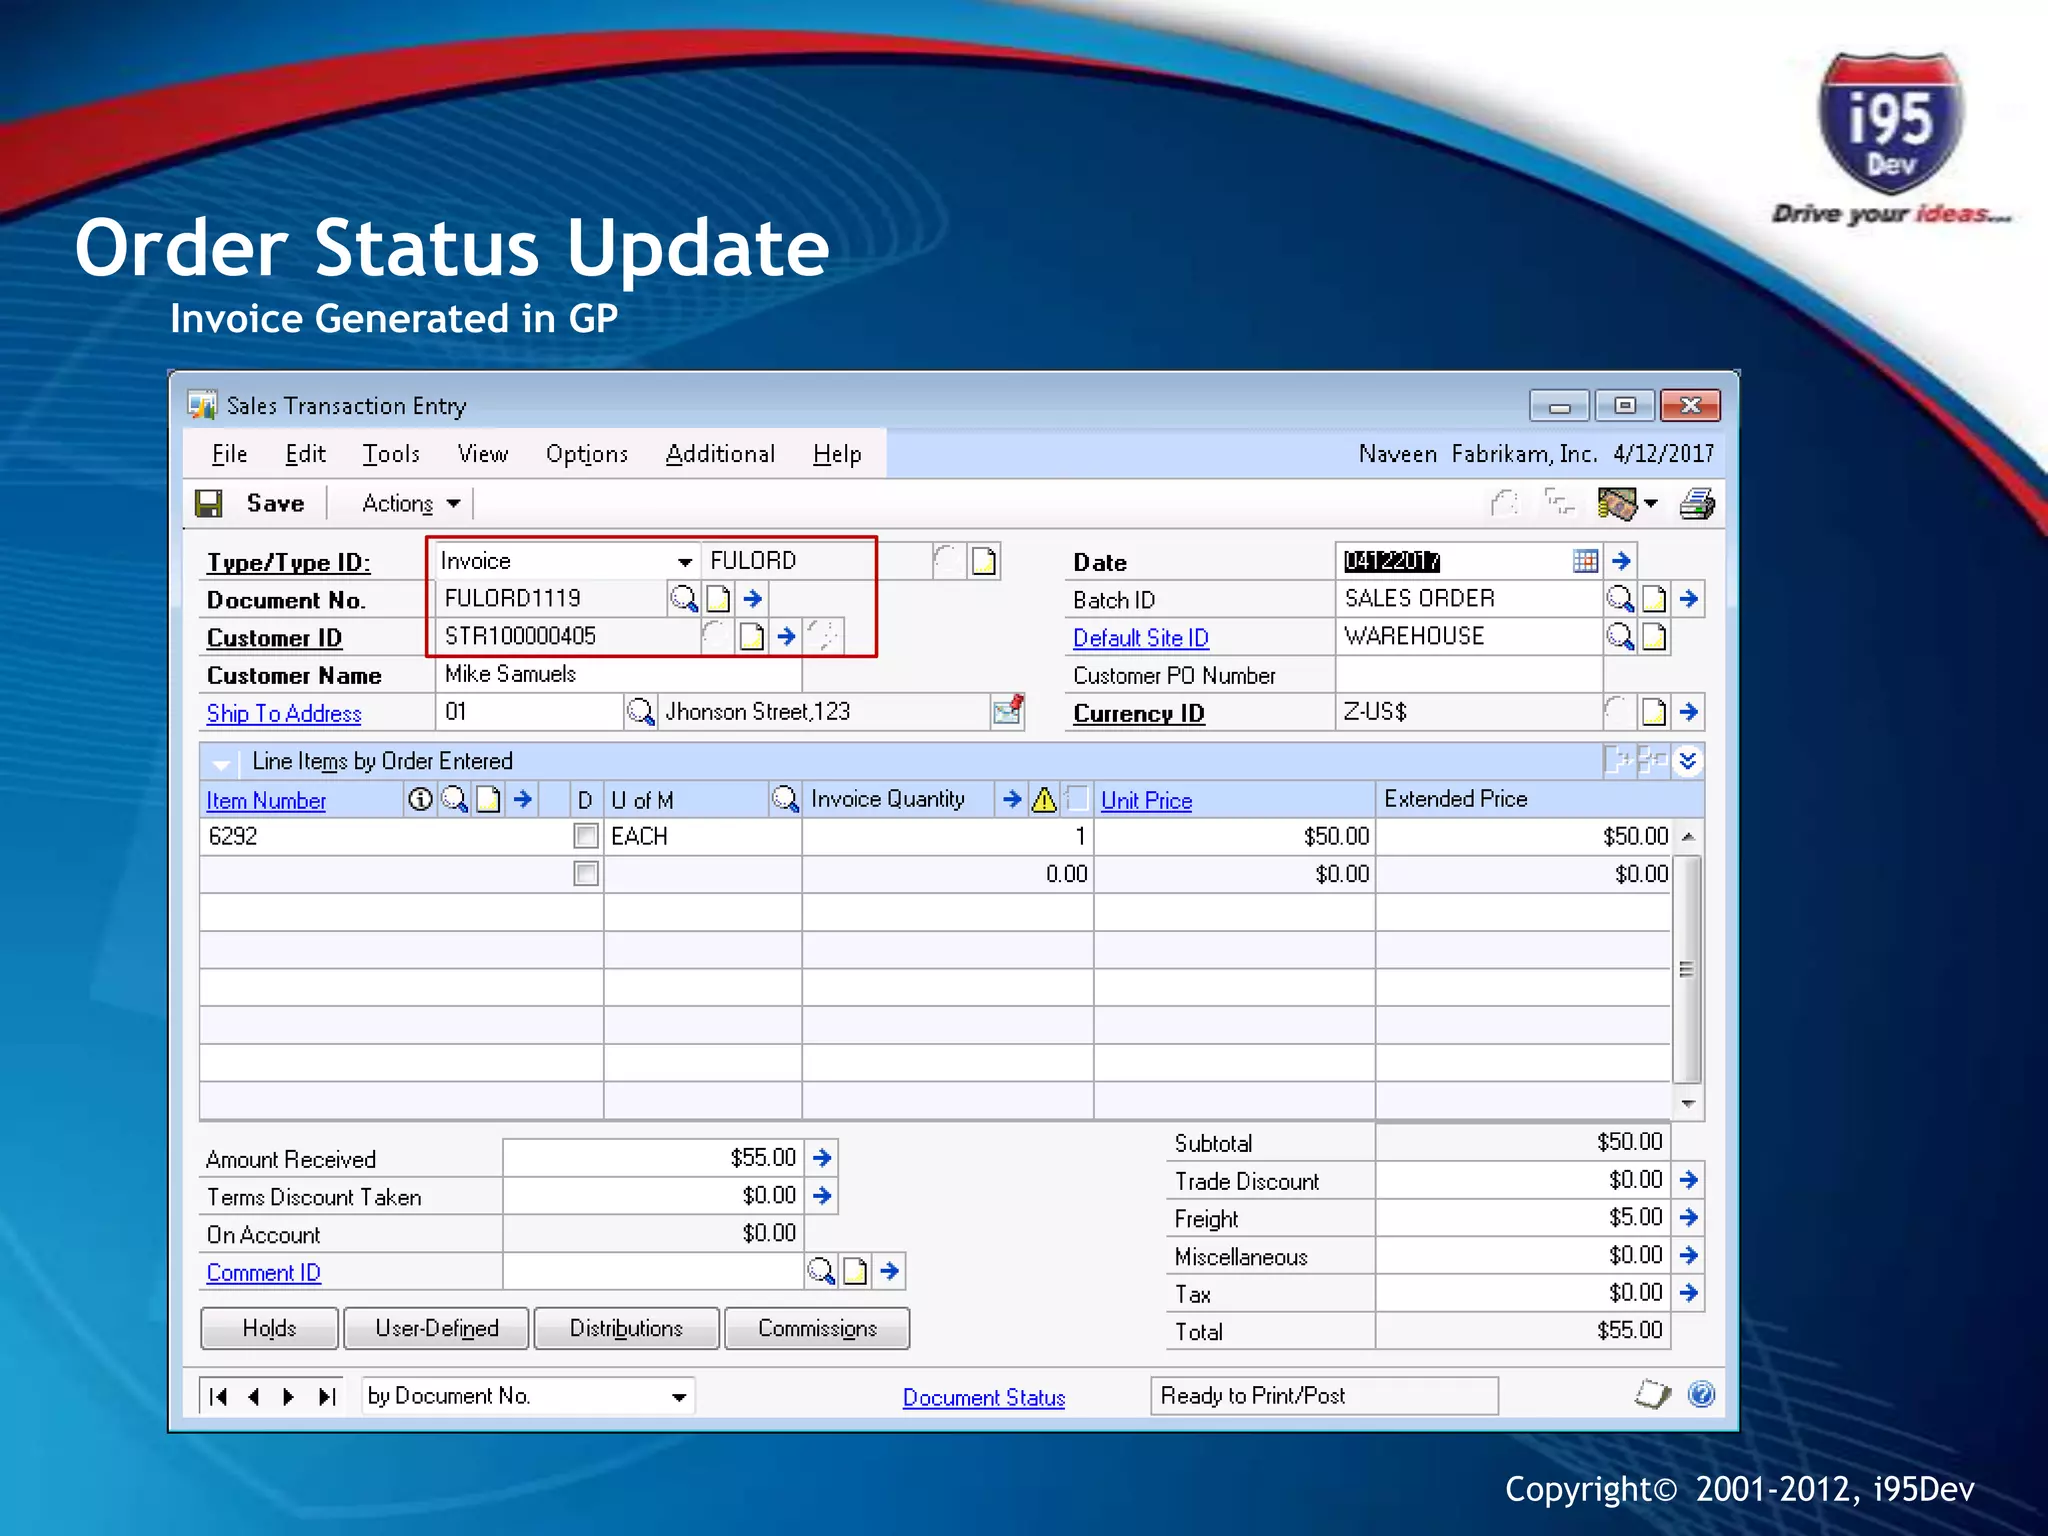The height and width of the screenshot is (1536, 2048).
Task: Open the Ship To Address lookup magnifier
Action: [640, 712]
